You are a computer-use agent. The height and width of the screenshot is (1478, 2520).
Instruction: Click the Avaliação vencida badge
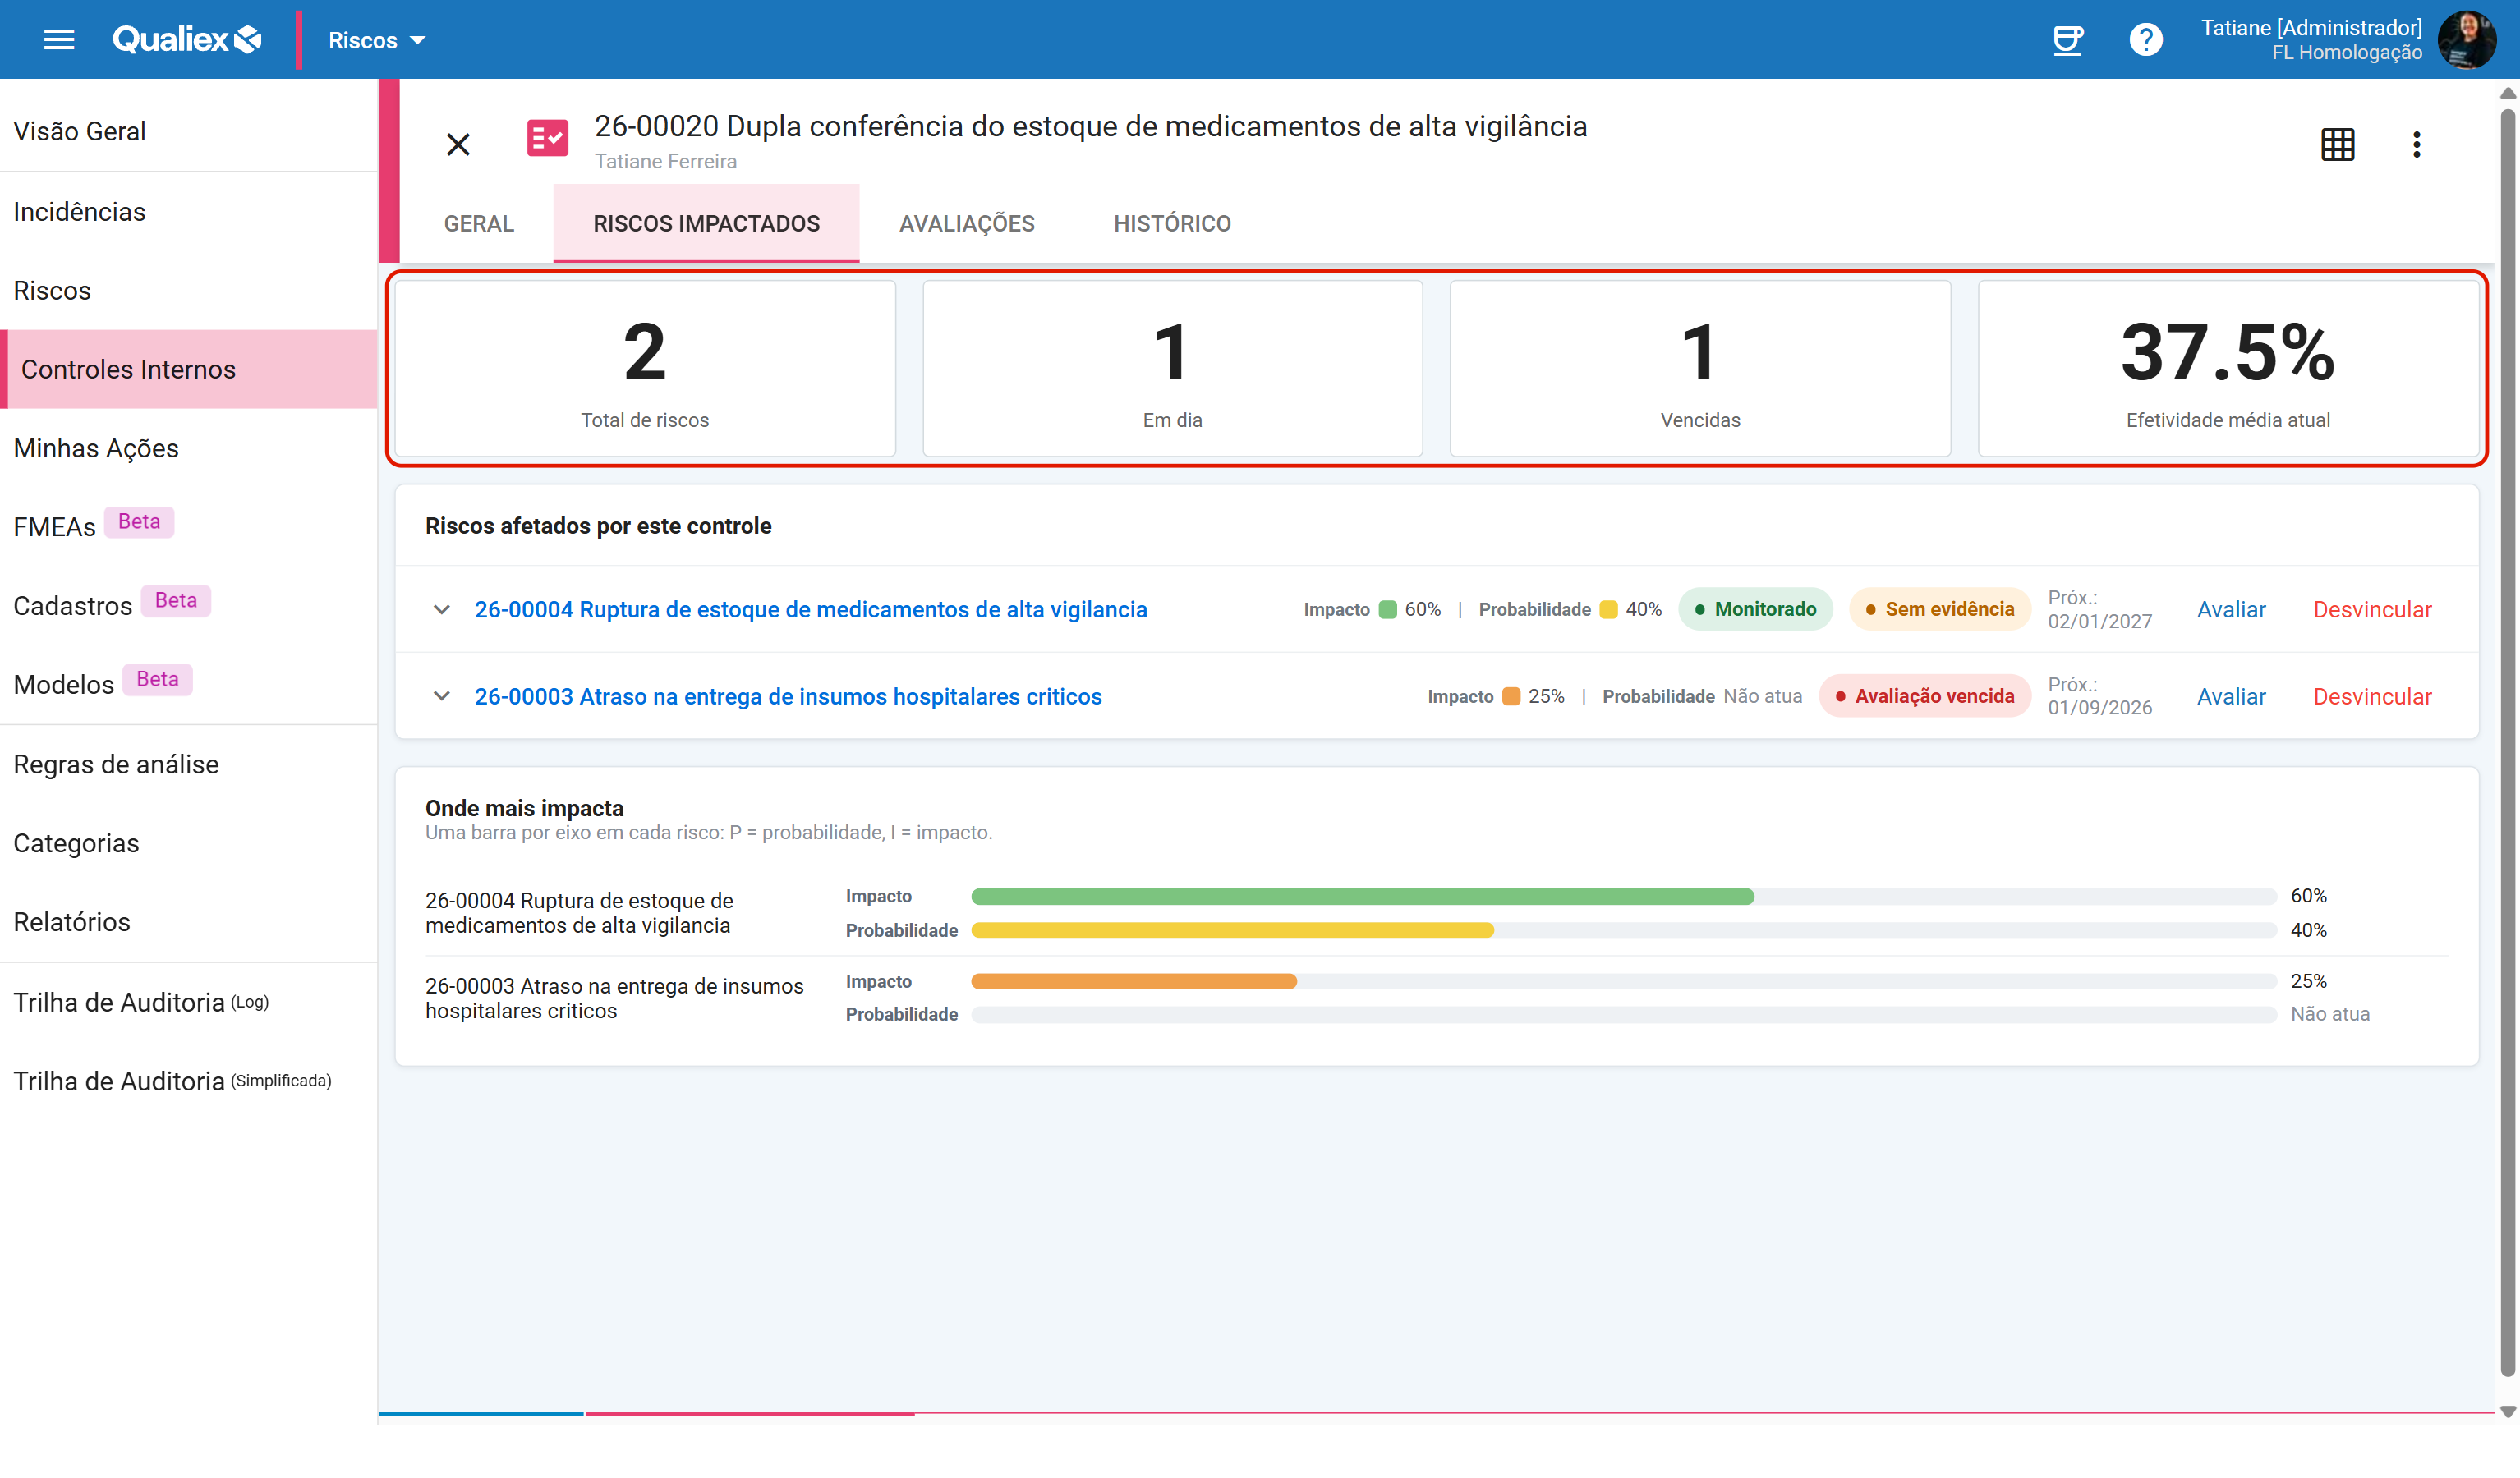coord(1924,696)
